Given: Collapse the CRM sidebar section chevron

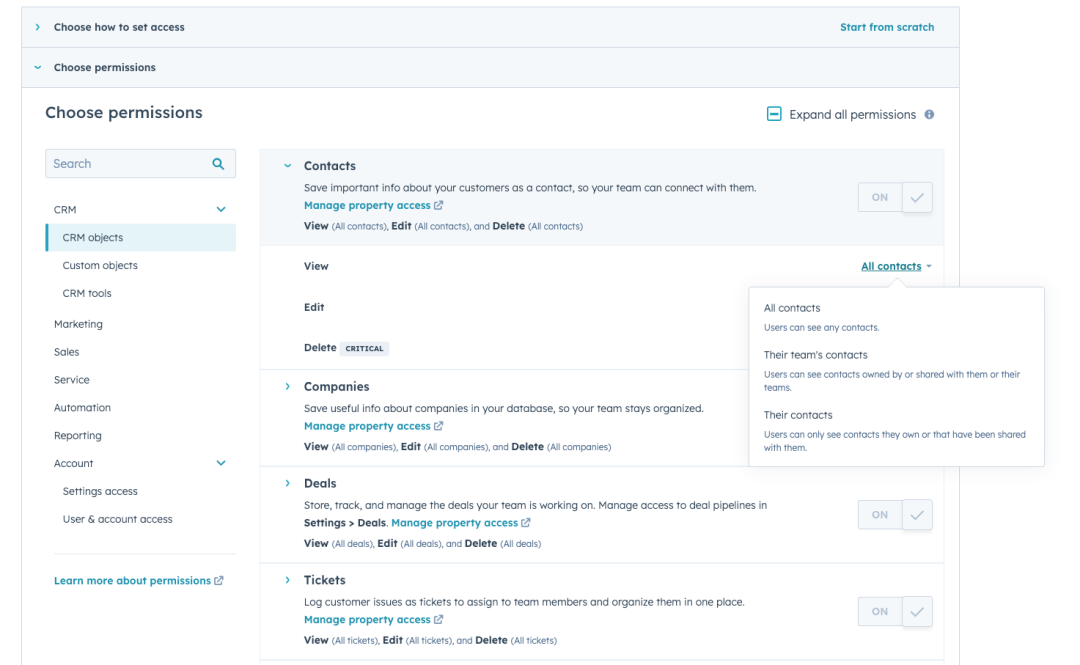Looking at the screenshot, I should pyautogui.click(x=221, y=210).
